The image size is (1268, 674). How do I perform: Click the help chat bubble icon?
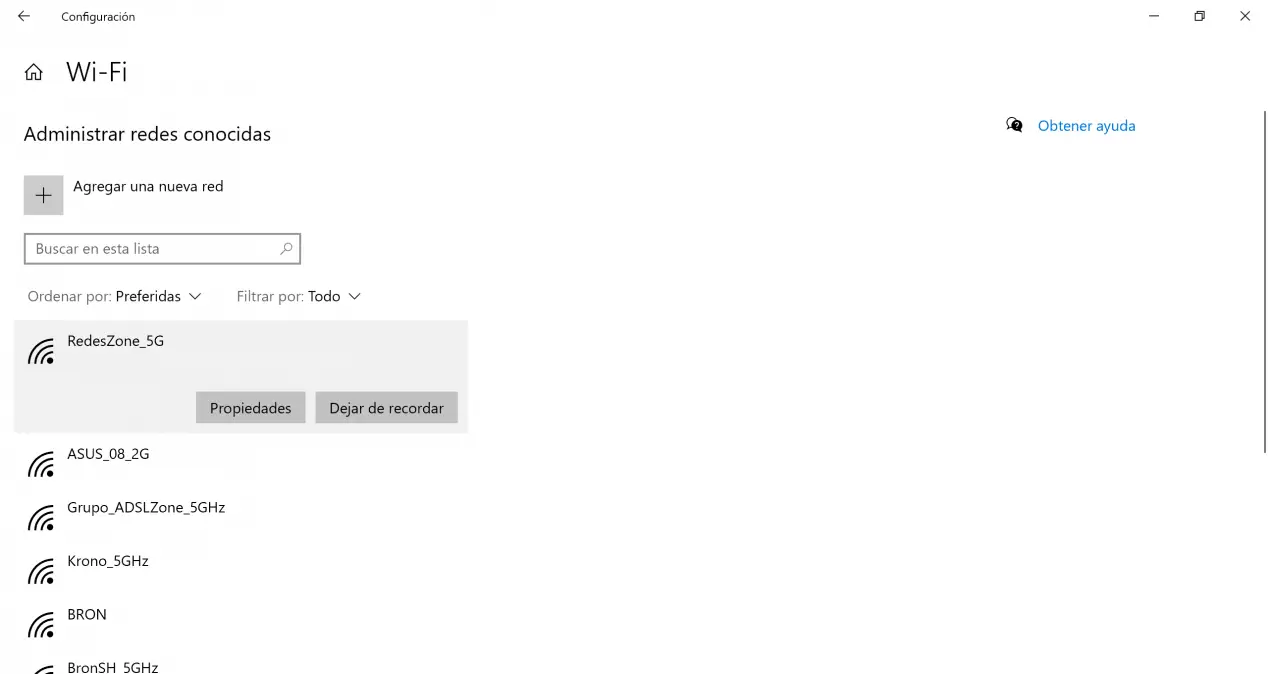1014,125
